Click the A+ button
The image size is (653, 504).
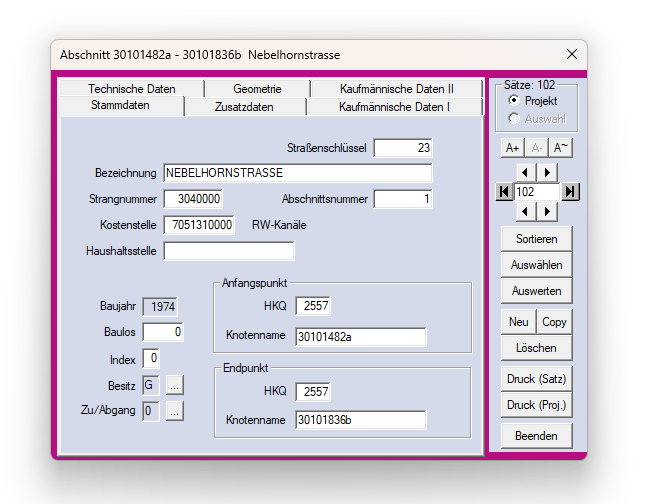tap(511, 147)
